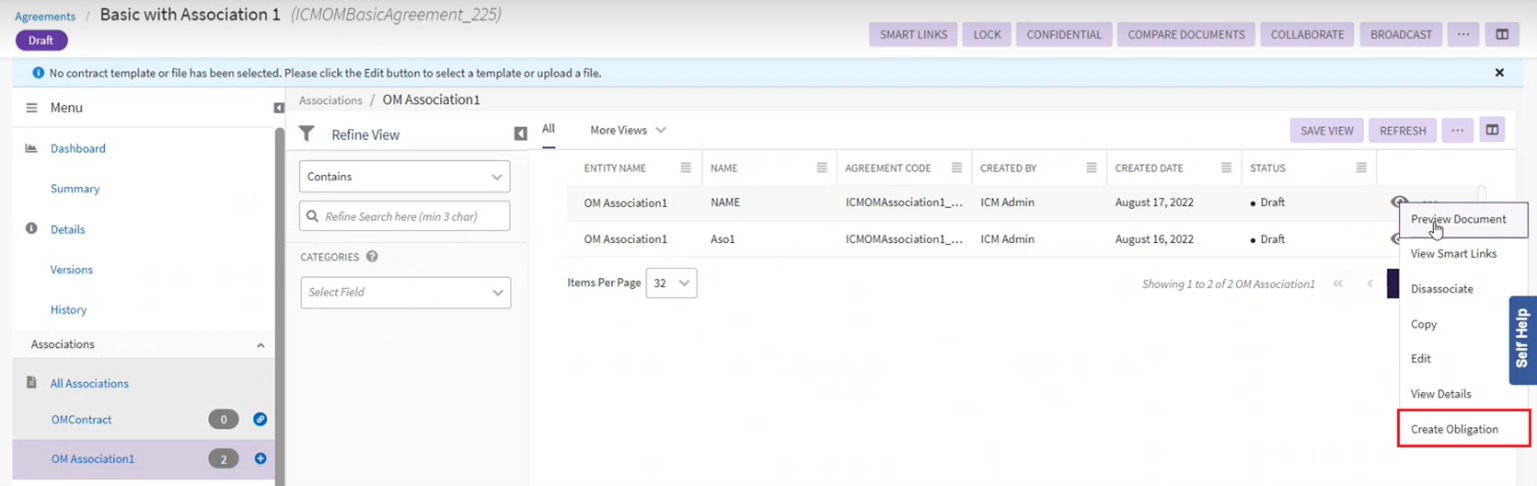This screenshot has width=1537, height=486.
Task: Click the link icon beside OMContract
Action: pyautogui.click(x=260, y=420)
